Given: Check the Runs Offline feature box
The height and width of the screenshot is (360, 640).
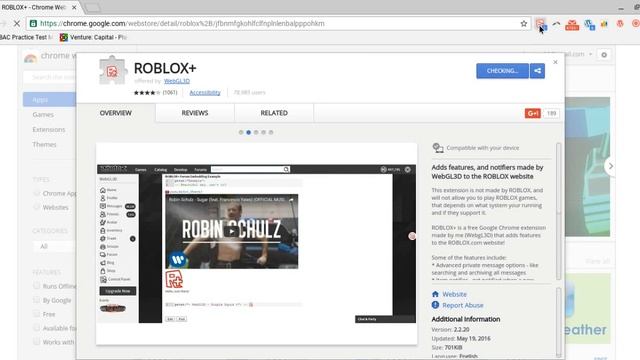Looking at the screenshot, I should click(x=36, y=286).
